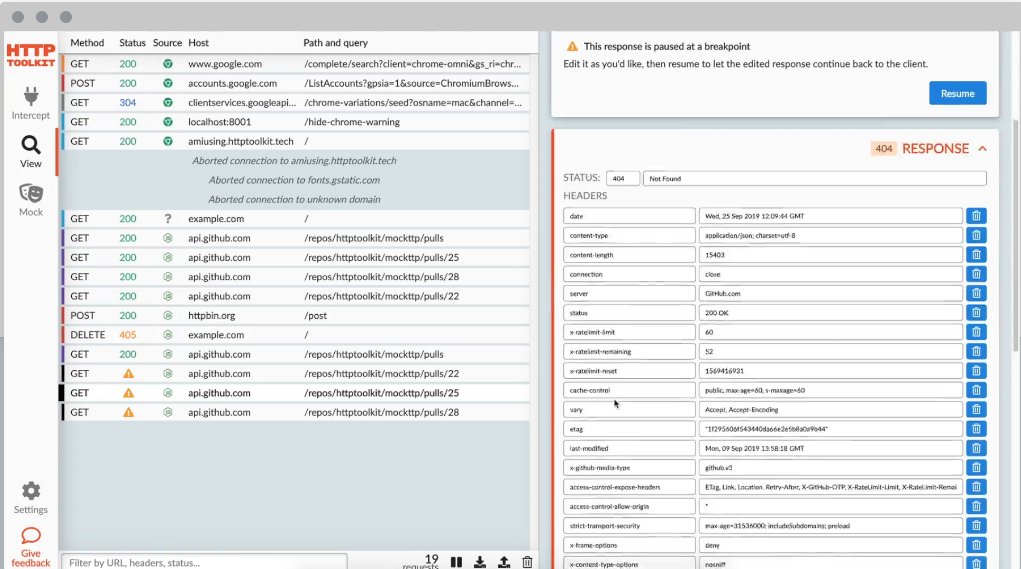Delete the x-ratelimit-limit header
The height and width of the screenshot is (569, 1021).
[976, 332]
